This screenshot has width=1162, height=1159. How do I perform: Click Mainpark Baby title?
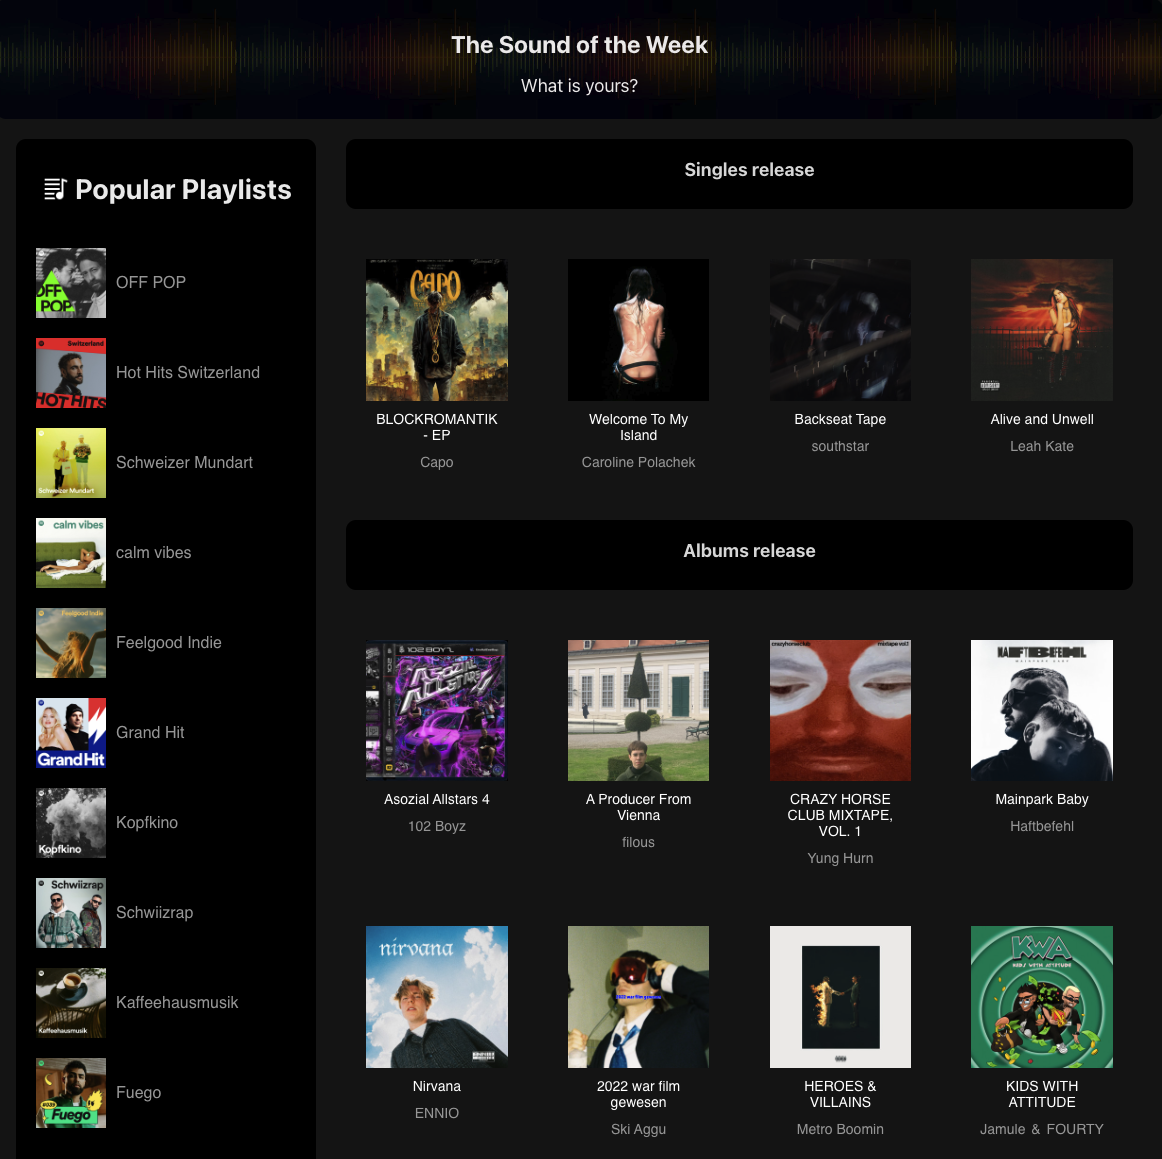coord(1042,800)
